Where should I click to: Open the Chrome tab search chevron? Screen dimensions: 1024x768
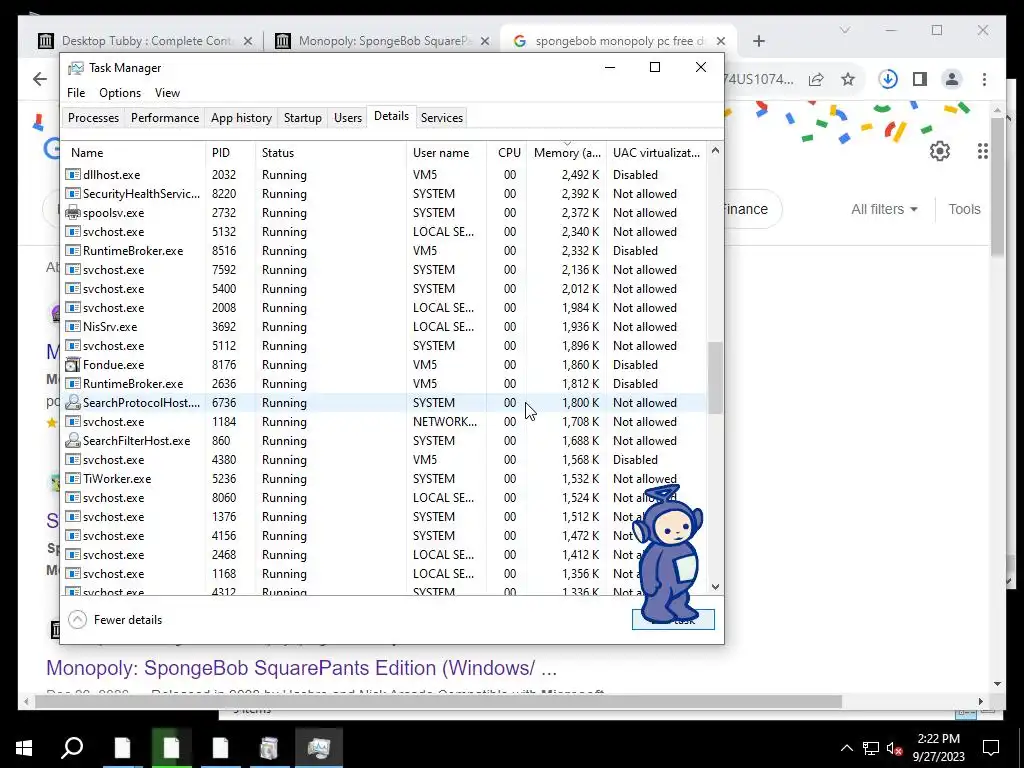pyautogui.click(x=844, y=30)
